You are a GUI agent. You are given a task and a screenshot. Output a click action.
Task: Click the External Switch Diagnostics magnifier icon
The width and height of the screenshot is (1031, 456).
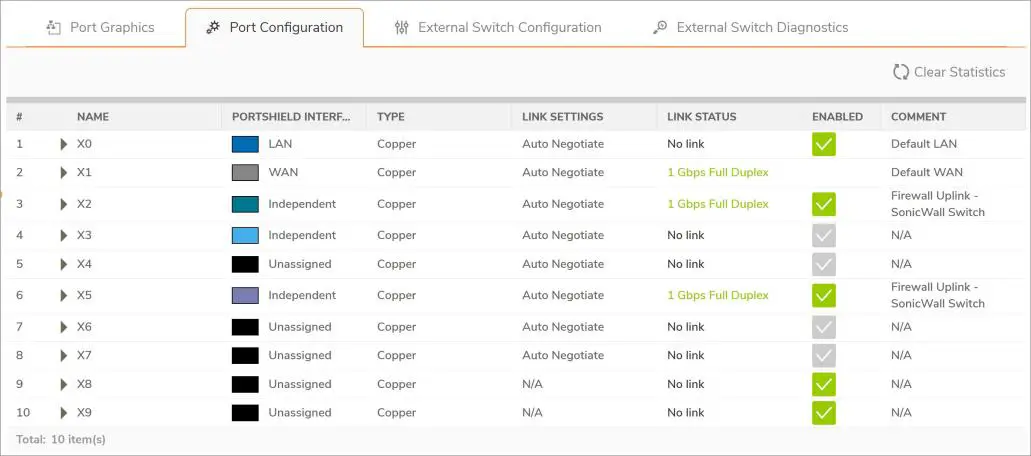(x=660, y=27)
